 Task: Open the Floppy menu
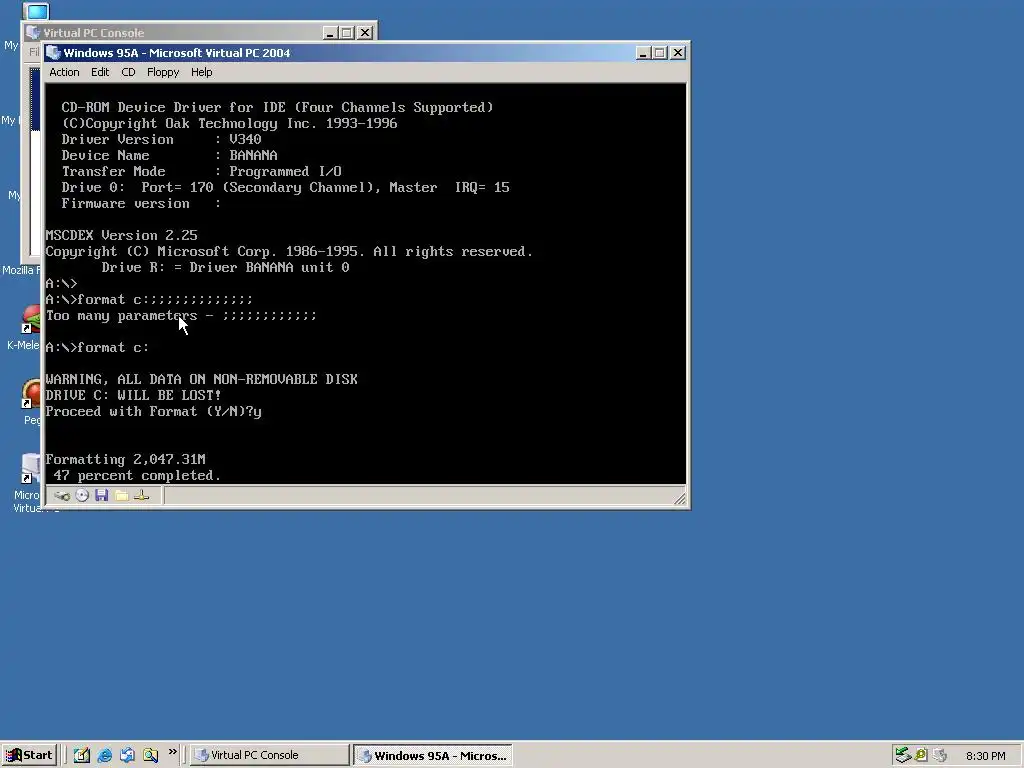pos(163,72)
